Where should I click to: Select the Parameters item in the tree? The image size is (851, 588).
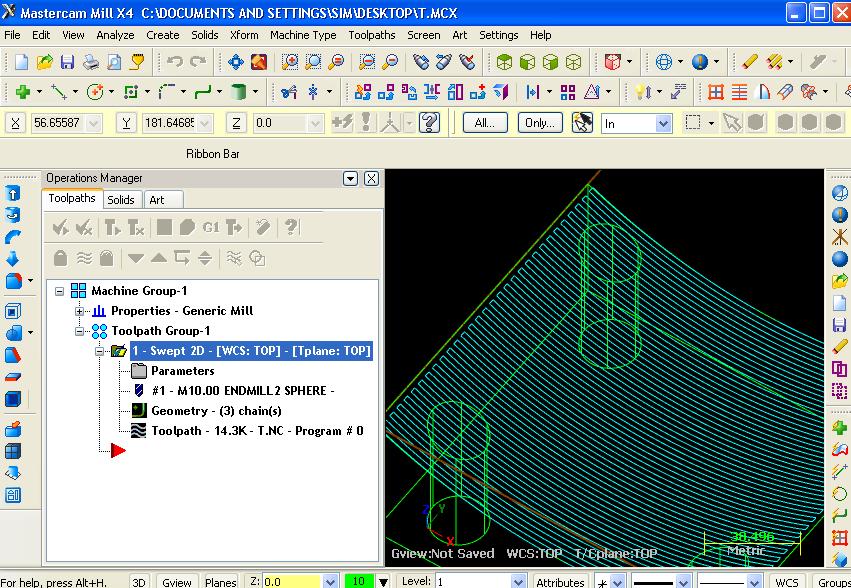(182, 371)
